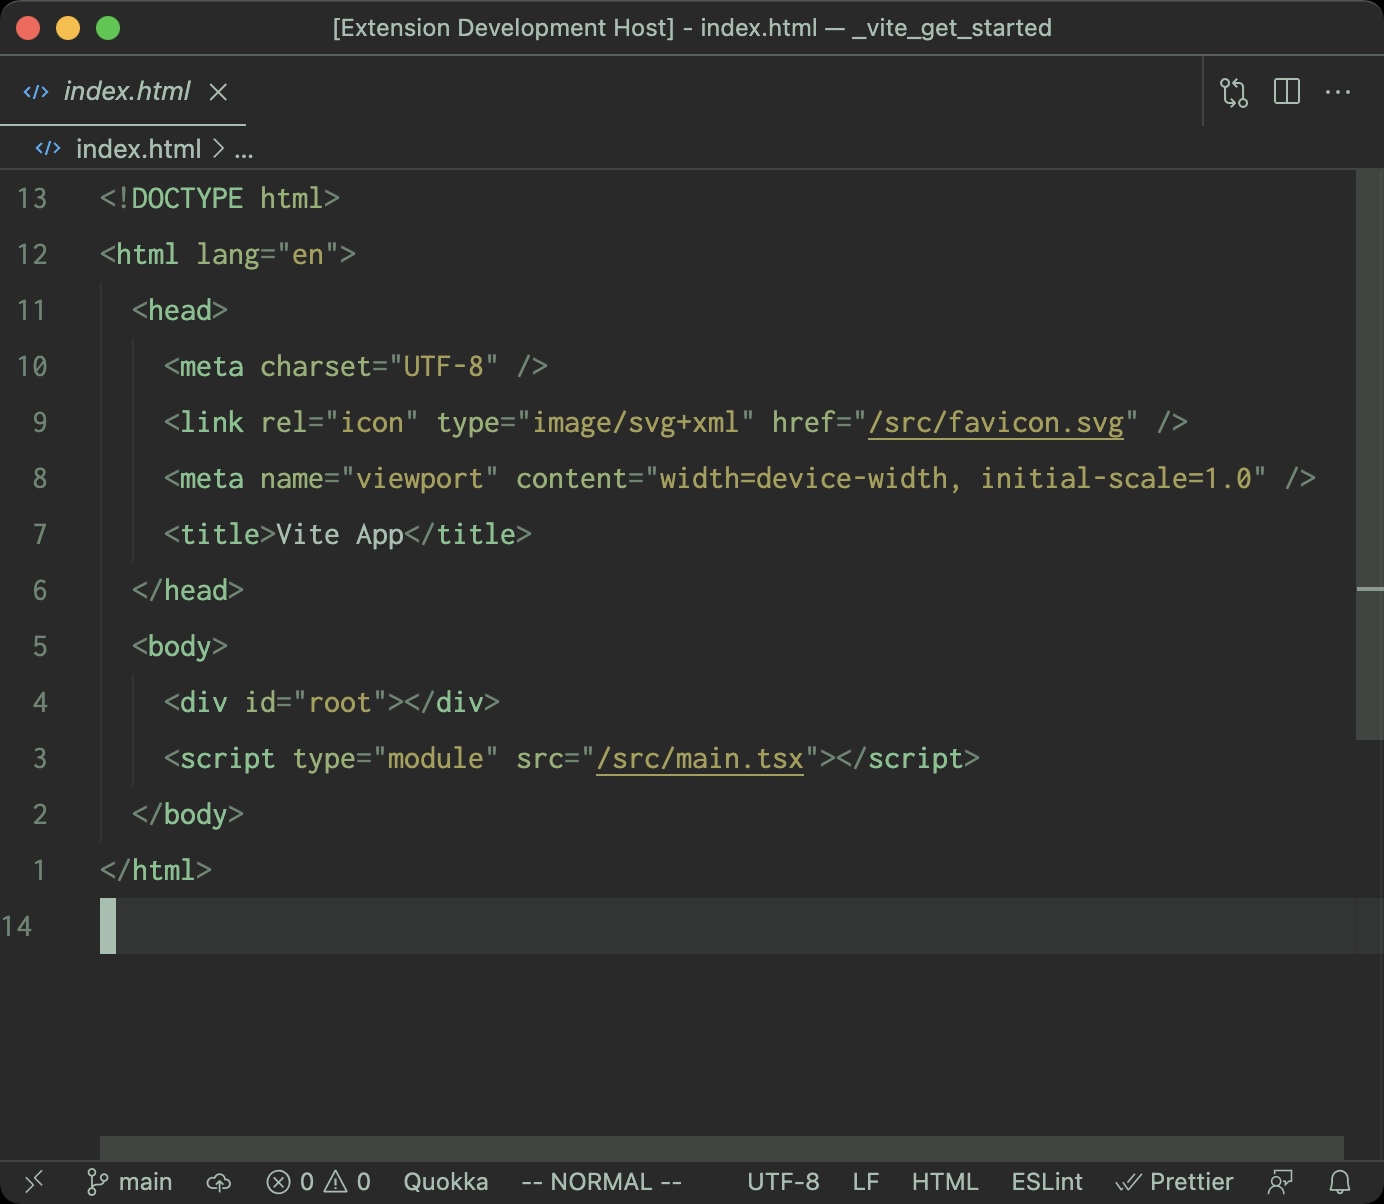
Task: Click the meta charset="UTF-8" line
Action: click(x=356, y=366)
